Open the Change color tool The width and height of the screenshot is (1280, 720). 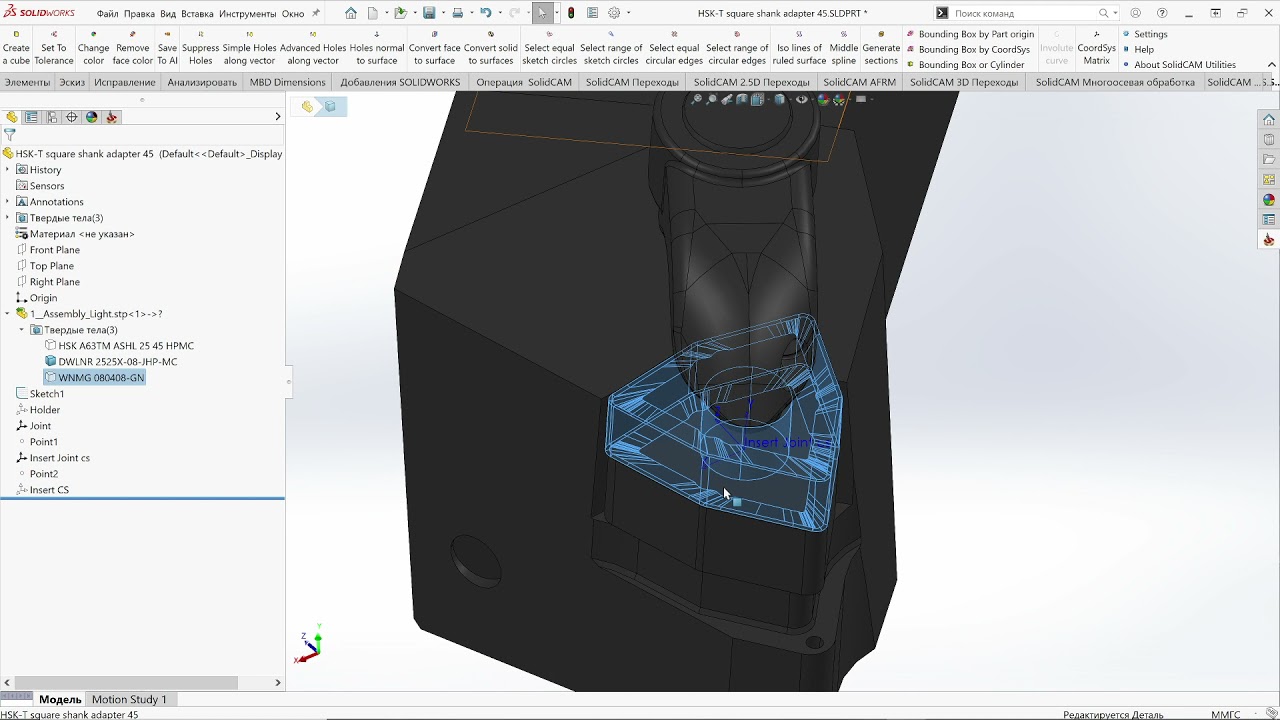(93, 47)
